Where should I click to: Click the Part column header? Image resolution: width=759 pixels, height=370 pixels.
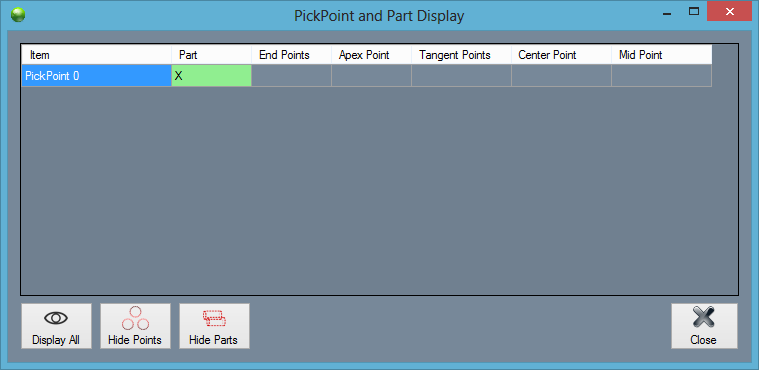pos(212,55)
